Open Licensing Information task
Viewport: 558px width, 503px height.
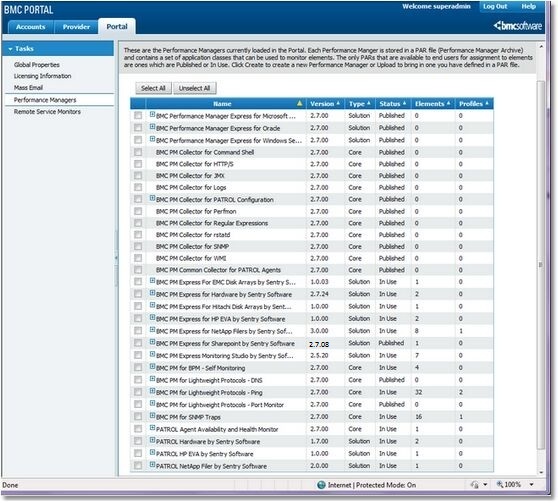point(42,76)
